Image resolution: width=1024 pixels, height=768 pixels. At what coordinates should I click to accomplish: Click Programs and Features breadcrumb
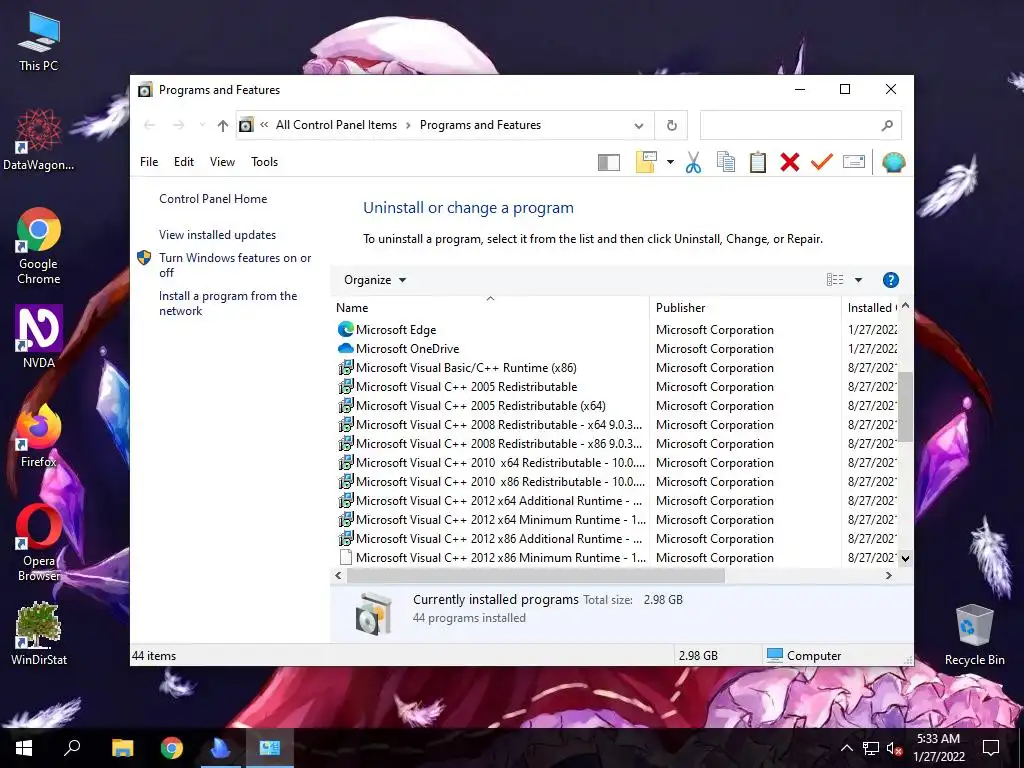(480, 125)
